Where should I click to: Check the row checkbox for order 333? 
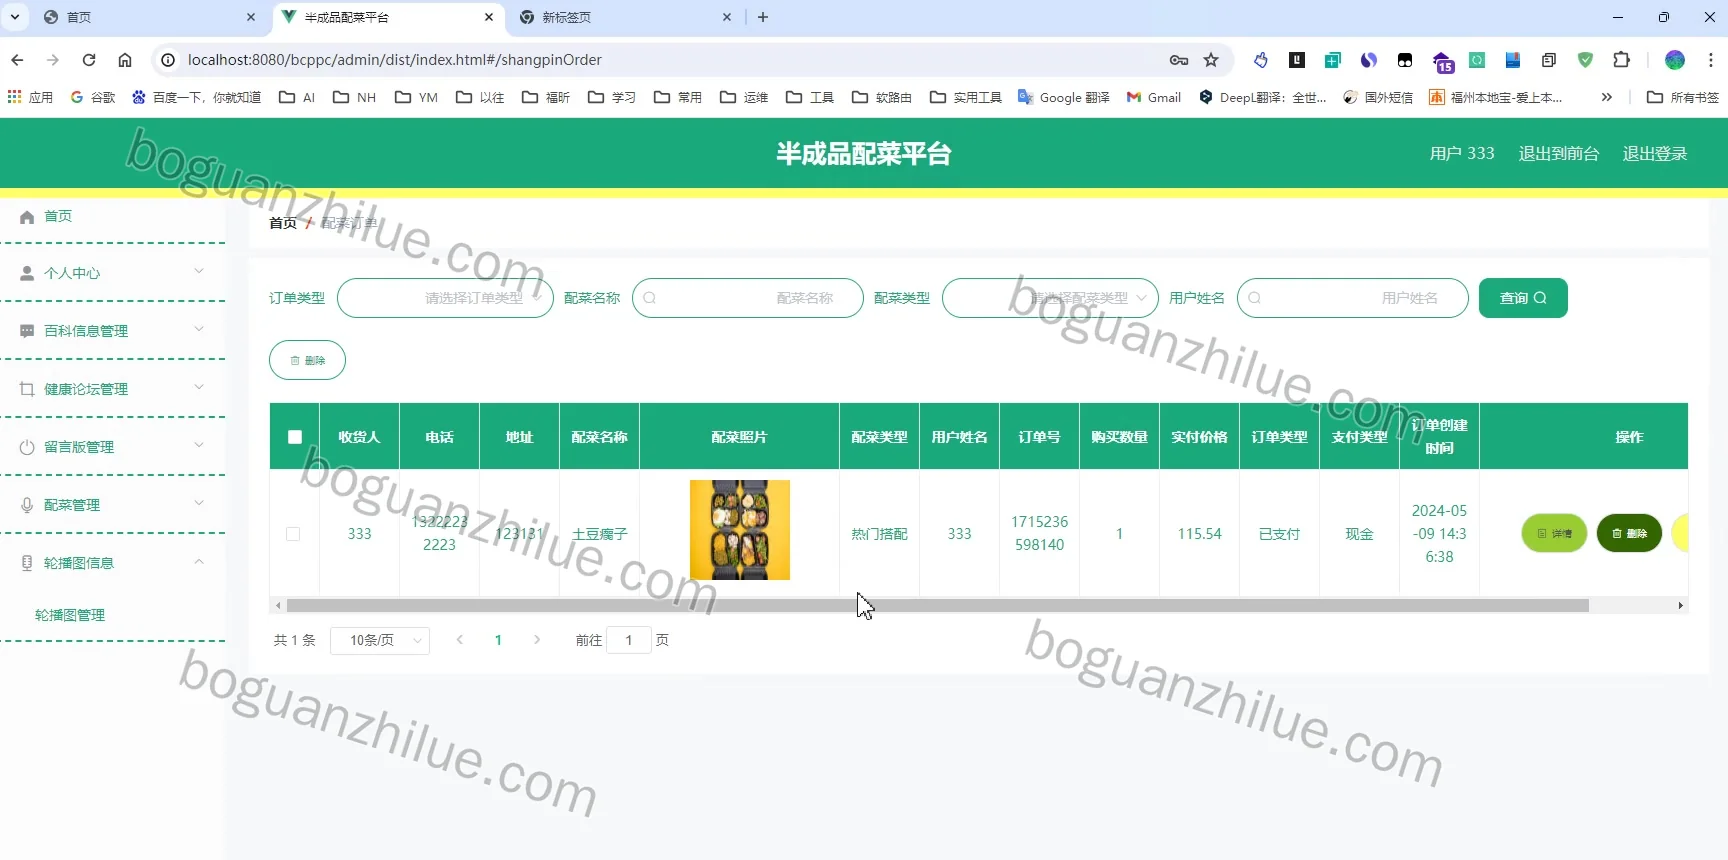293,534
